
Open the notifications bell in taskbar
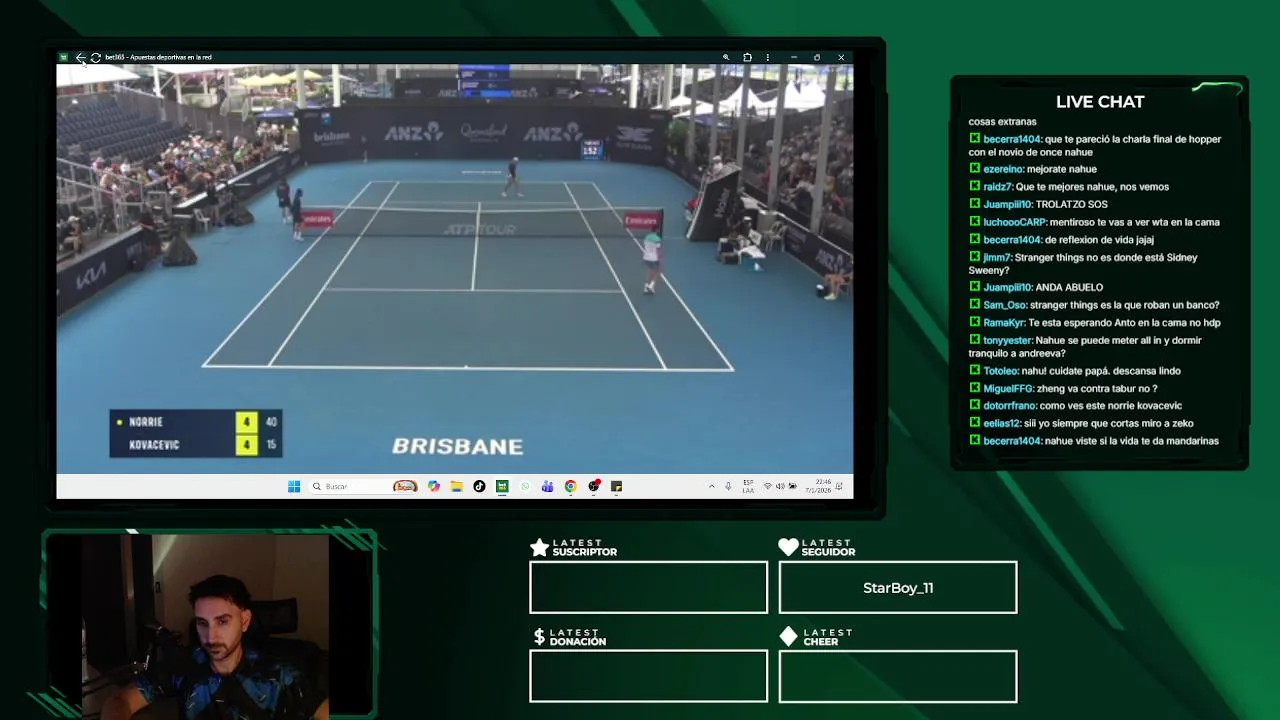pos(840,487)
